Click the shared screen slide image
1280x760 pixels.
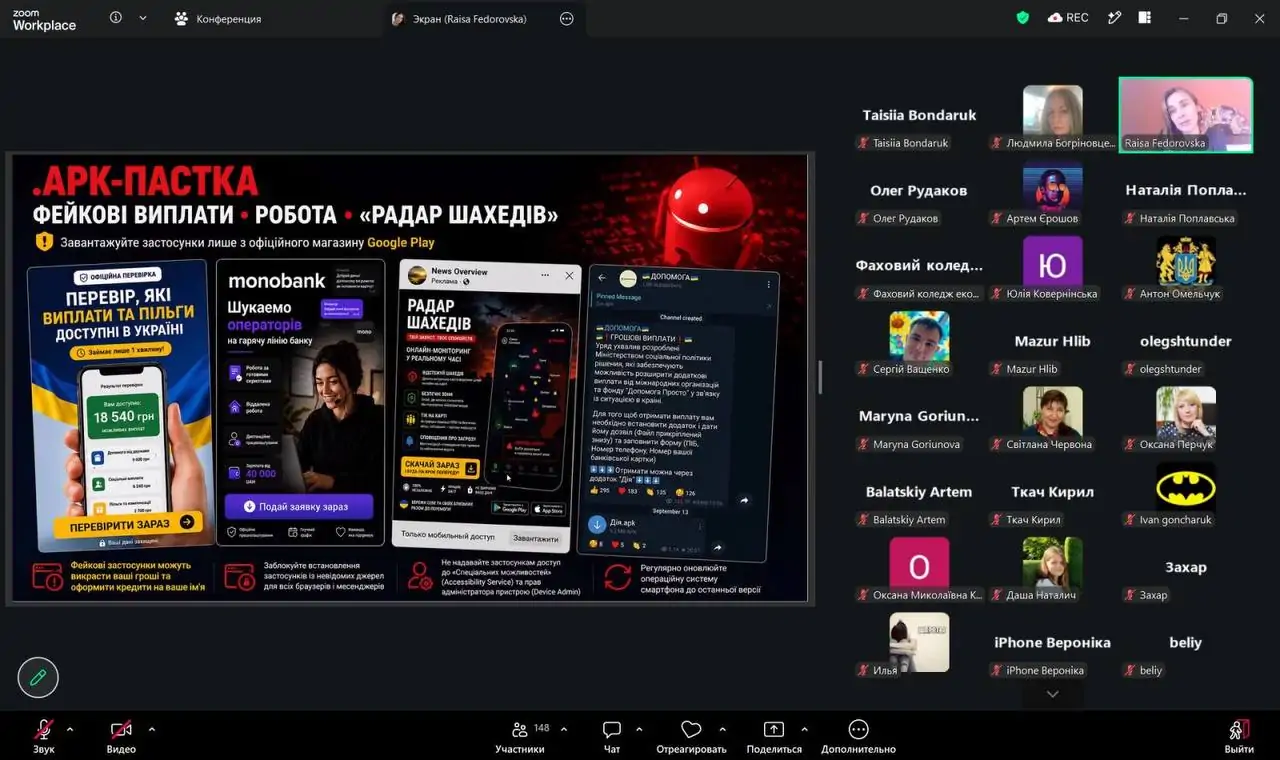click(410, 378)
